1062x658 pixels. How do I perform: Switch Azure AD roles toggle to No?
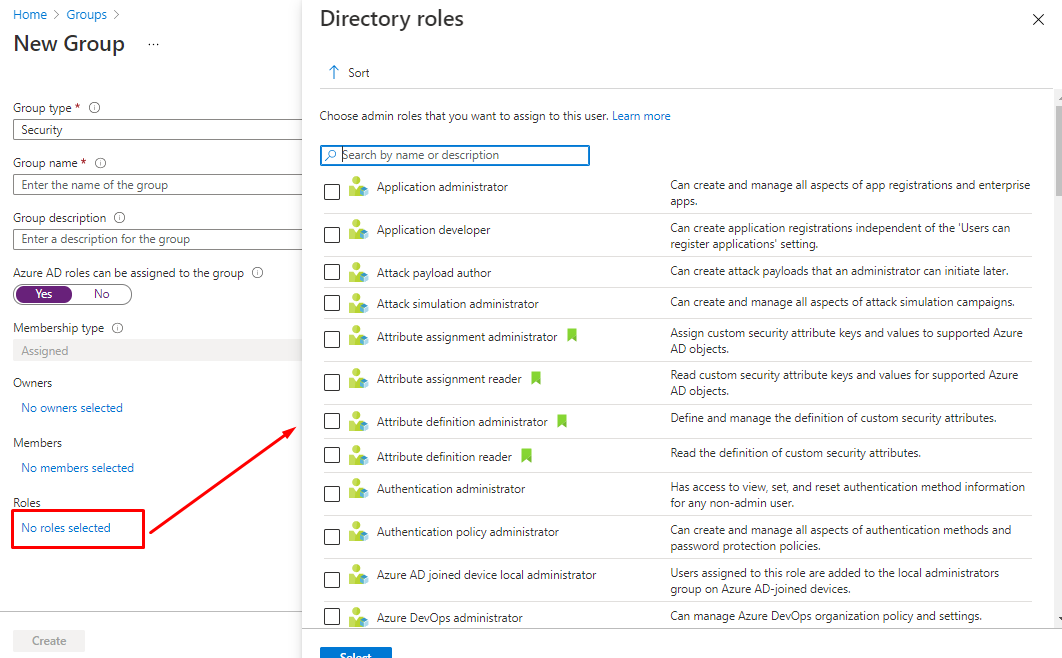102,294
